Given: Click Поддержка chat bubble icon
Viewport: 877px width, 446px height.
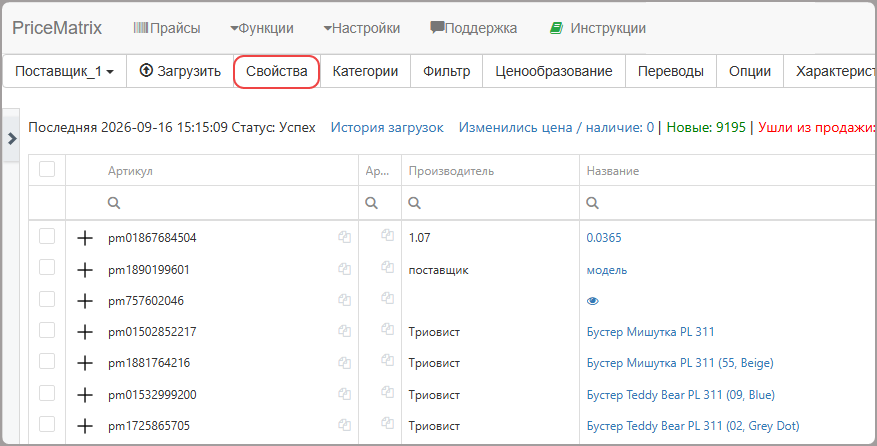Looking at the screenshot, I should point(437,27).
